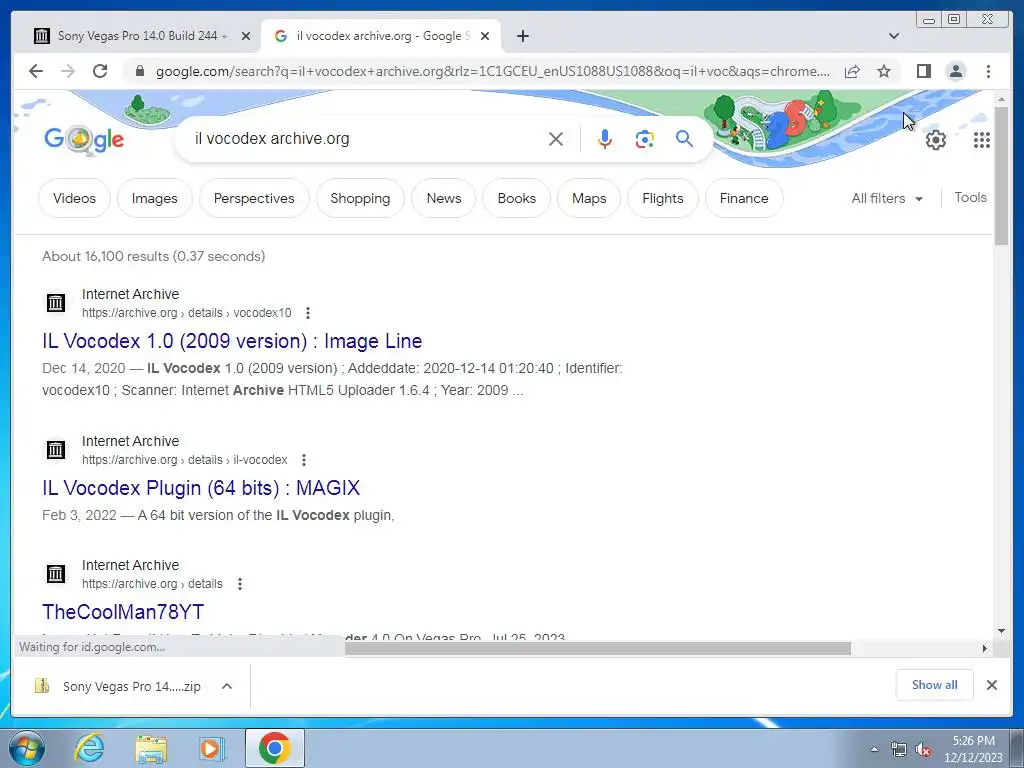1024x768 pixels.
Task: View site info via the padlock
Action: coord(139,71)
